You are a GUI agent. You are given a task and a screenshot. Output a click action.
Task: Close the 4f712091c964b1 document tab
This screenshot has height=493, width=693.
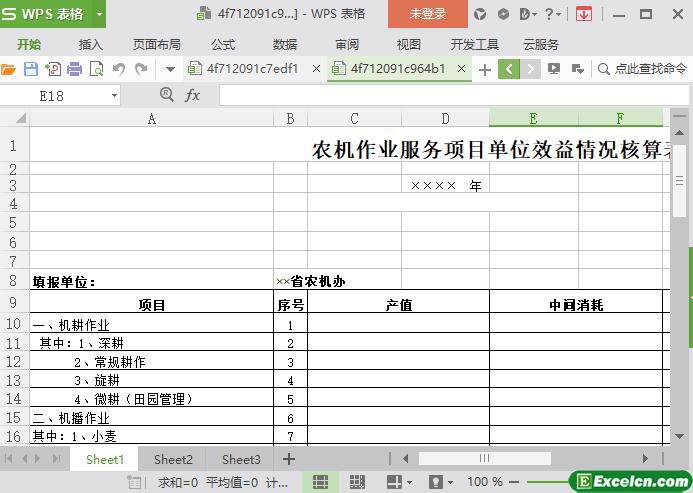461,69
